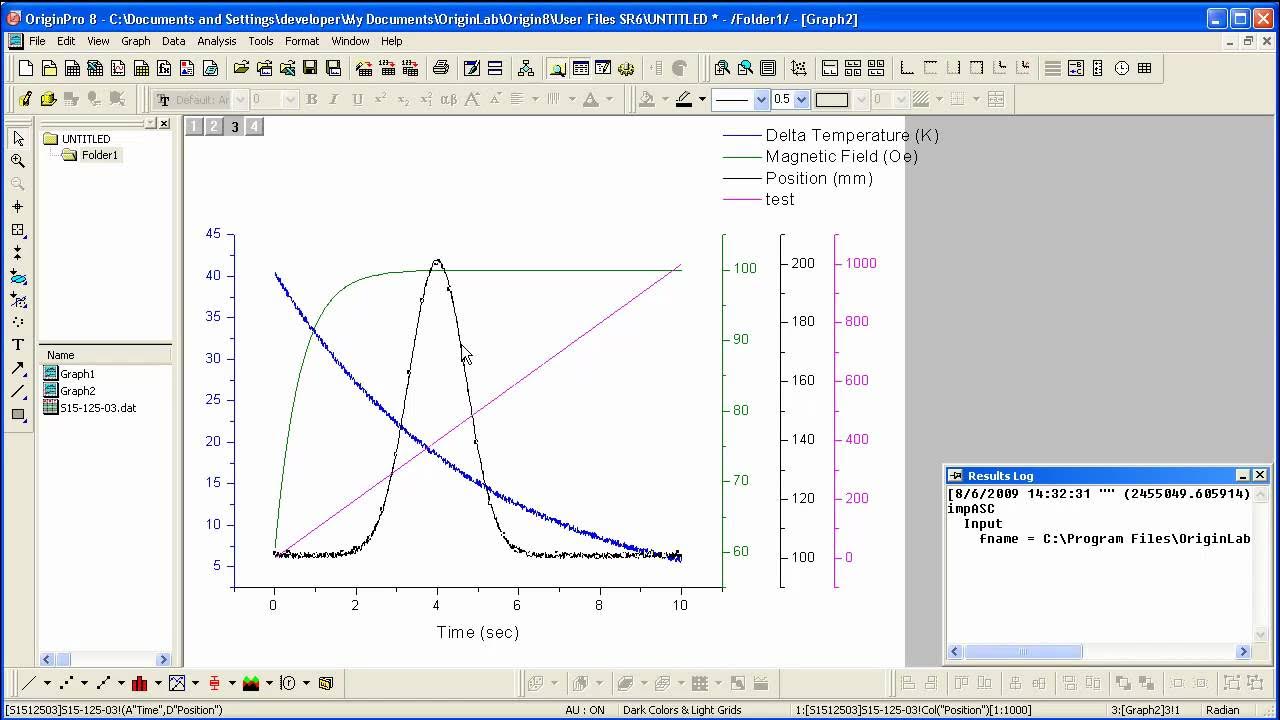1280x720 pixels.
Task: Toggle Underline text formatting
Action: tap(357, 99)
